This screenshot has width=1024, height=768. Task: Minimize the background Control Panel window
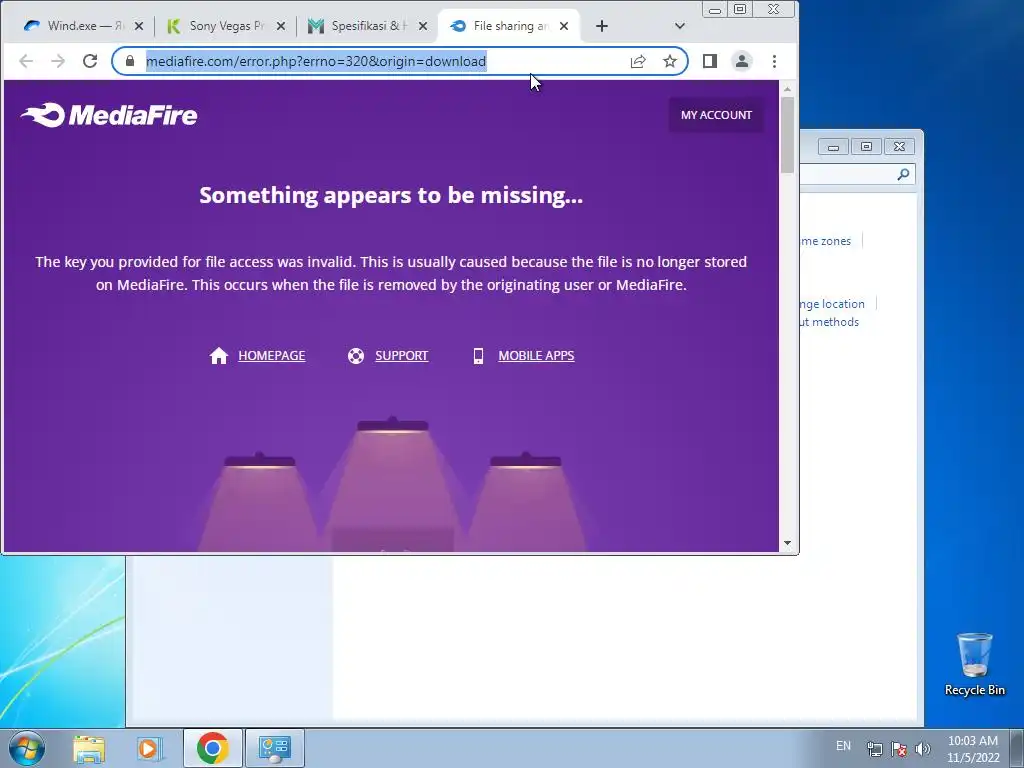point(833,146)
